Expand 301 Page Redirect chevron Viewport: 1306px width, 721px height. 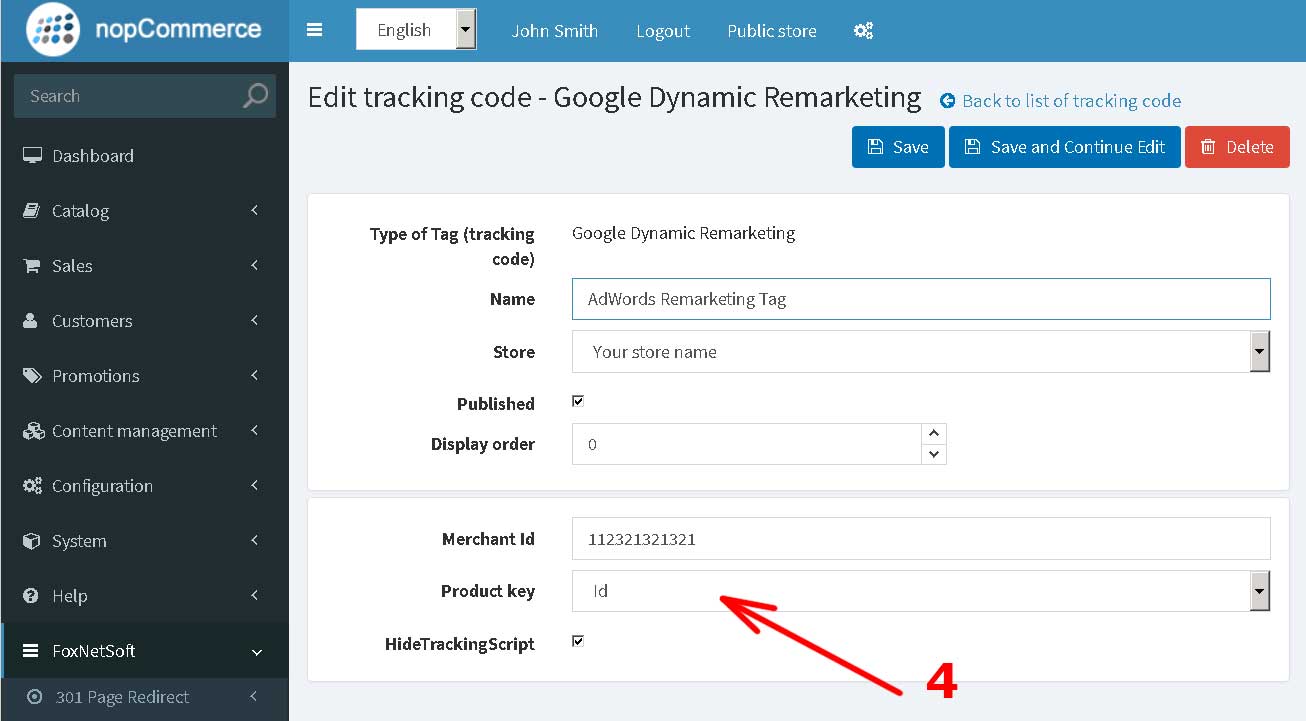(255, 696)
